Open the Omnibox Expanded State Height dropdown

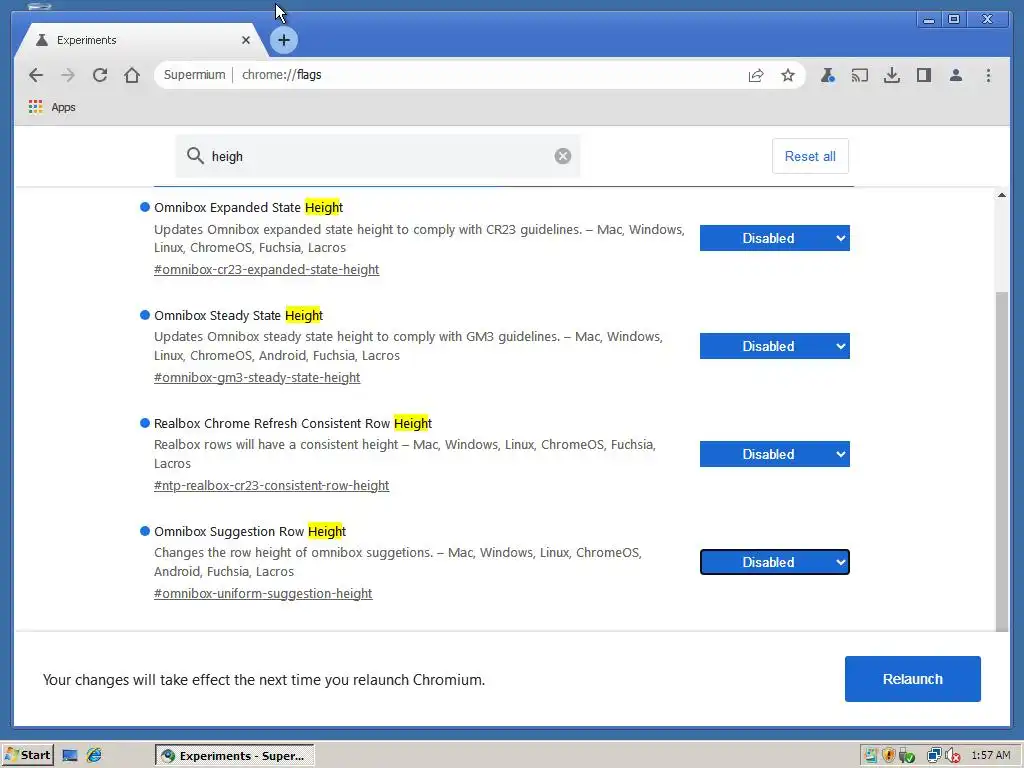tap(775, 238)
